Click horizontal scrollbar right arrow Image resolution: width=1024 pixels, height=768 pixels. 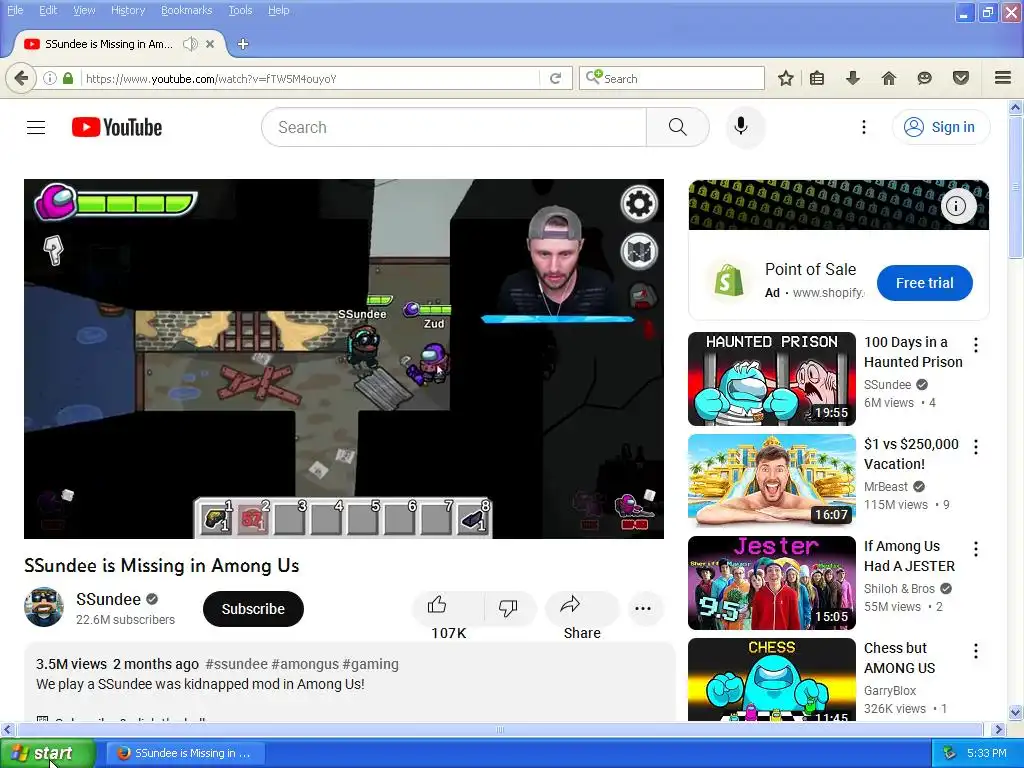point(998,729)
